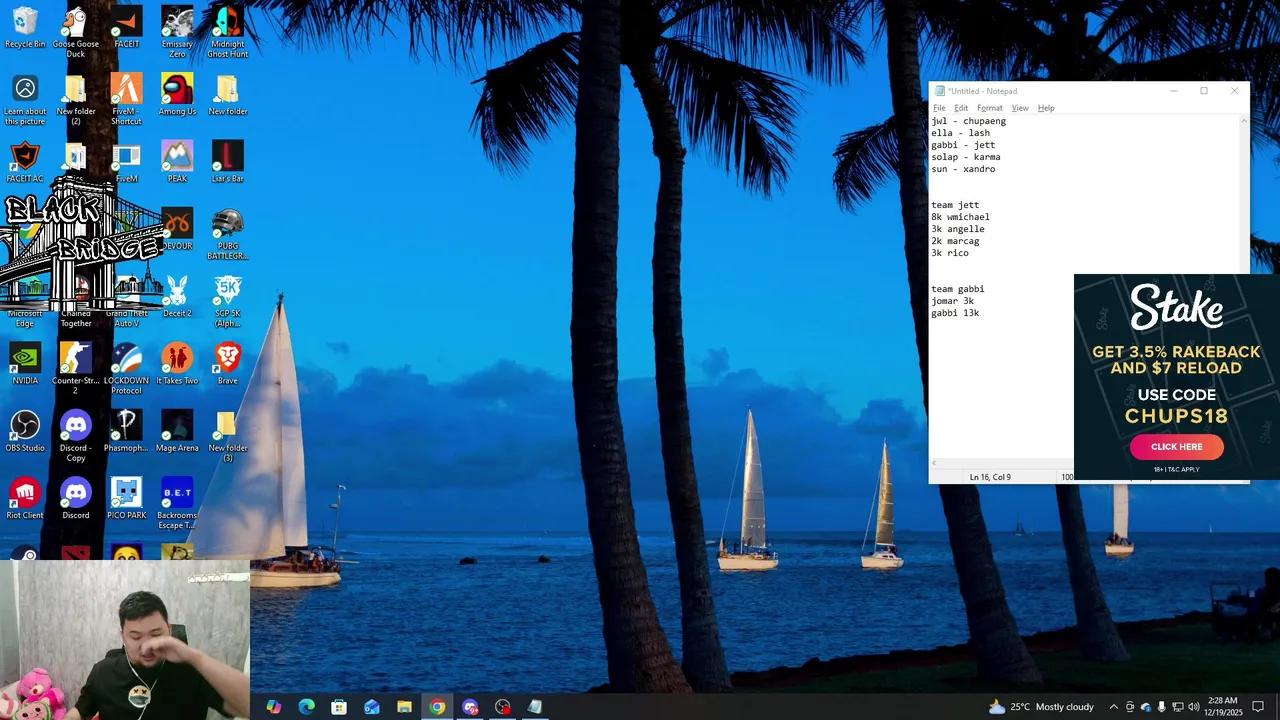Open the notification center button
1280x720 pixels.
(1258, 707)
